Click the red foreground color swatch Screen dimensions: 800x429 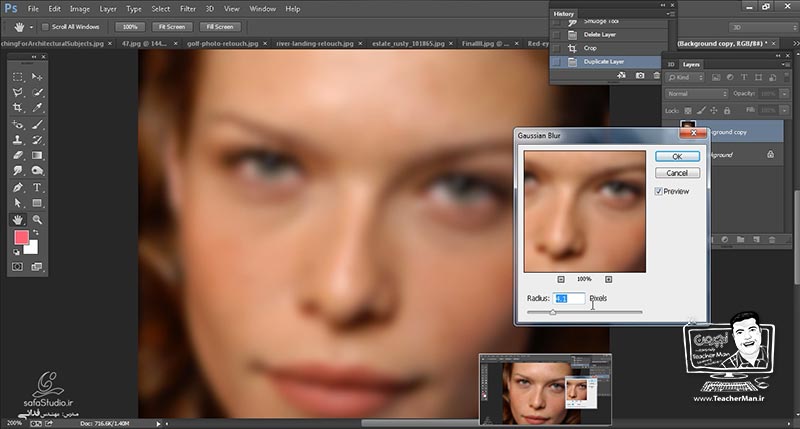21,237
